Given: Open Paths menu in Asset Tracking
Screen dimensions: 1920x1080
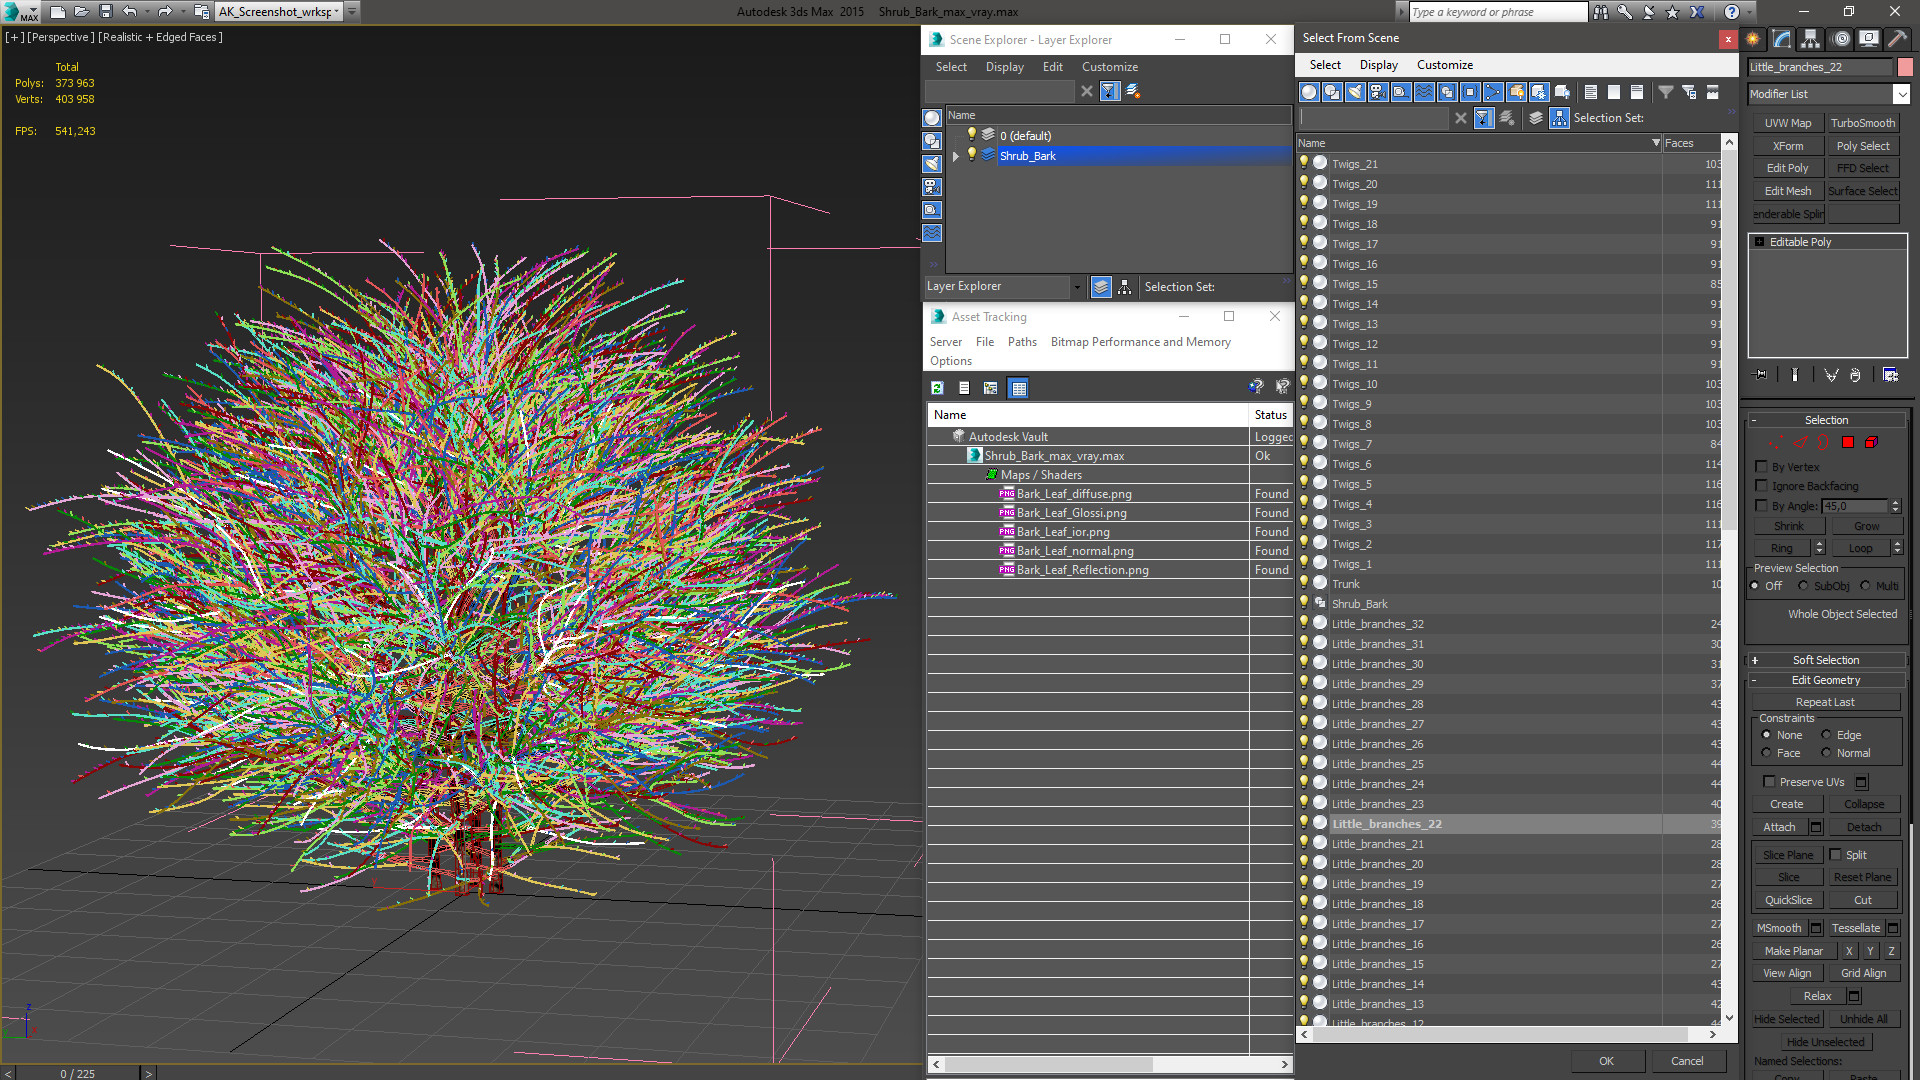Looking at the screenshot, I should 1022,342.
